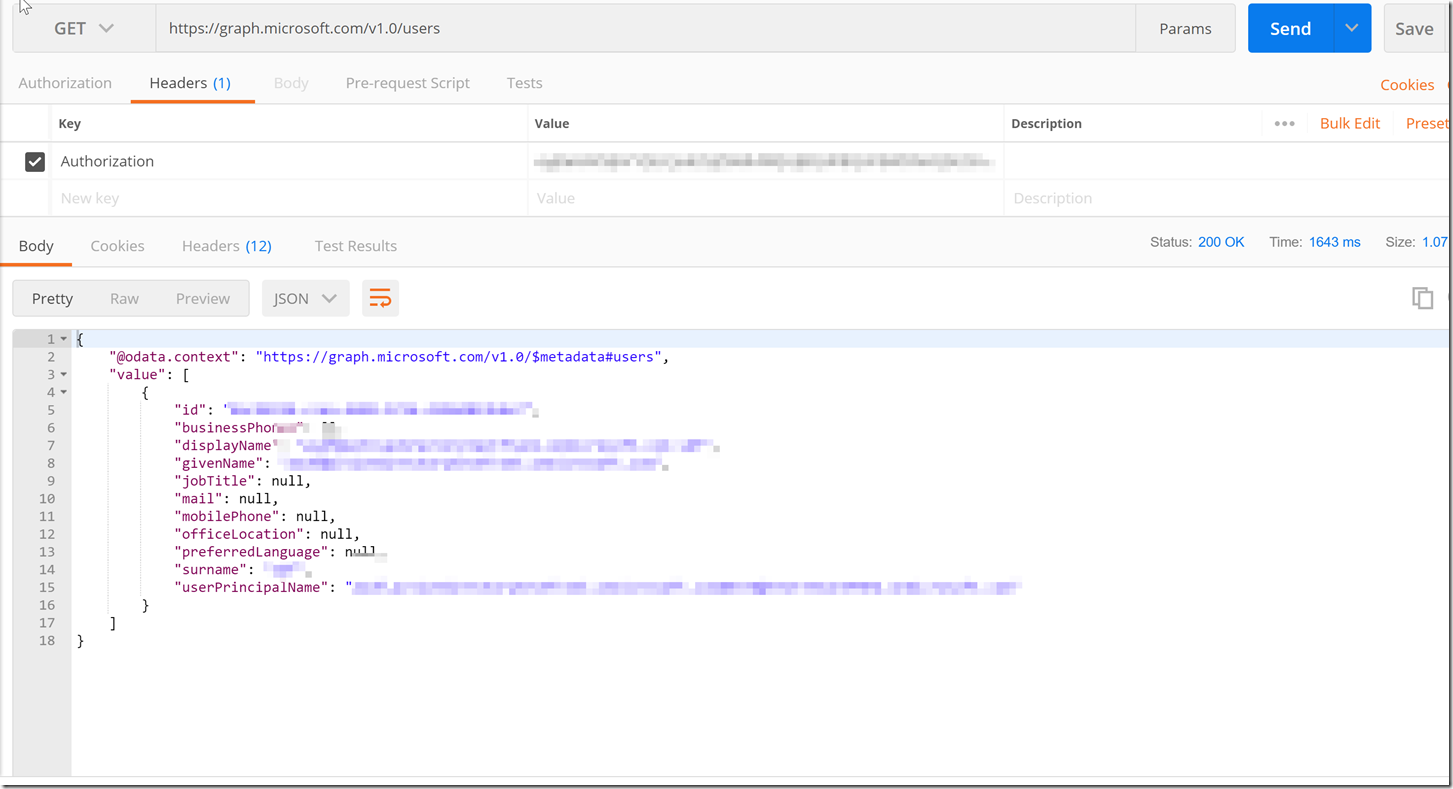Click the response time 1643 ms
Image resolution: width=1453 pixels, height=789 pixels.
1334,242
